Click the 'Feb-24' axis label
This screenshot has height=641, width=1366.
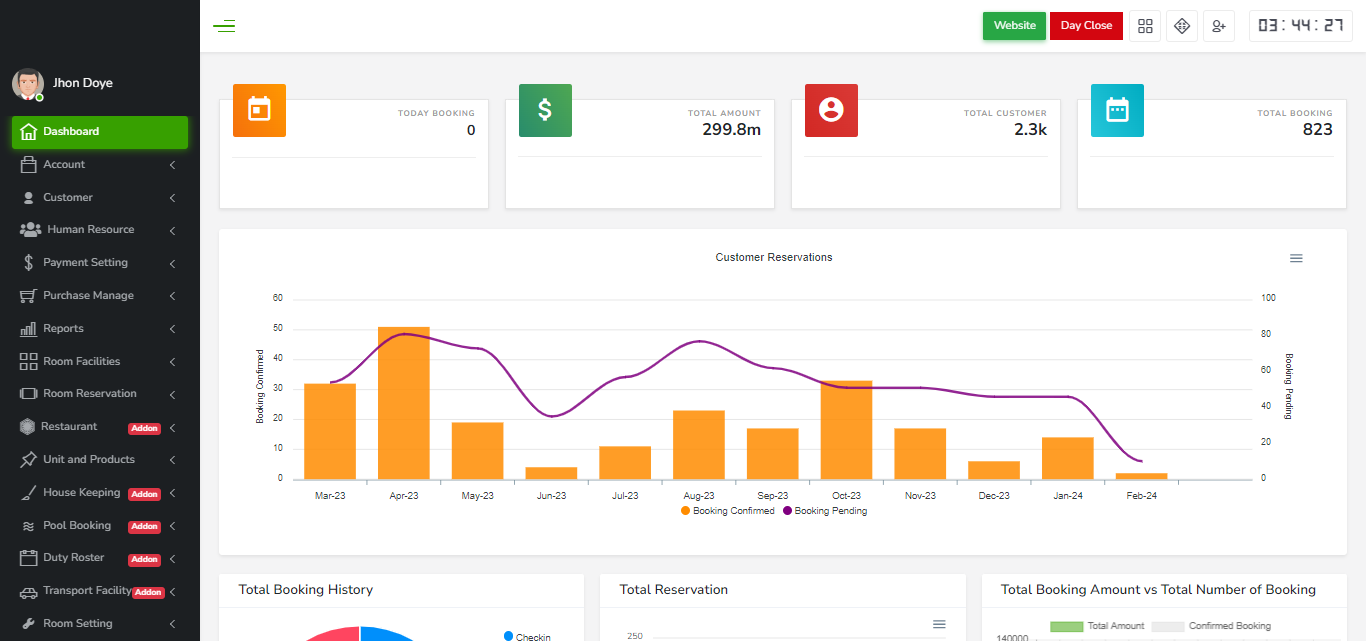[x=1141, y=496]
